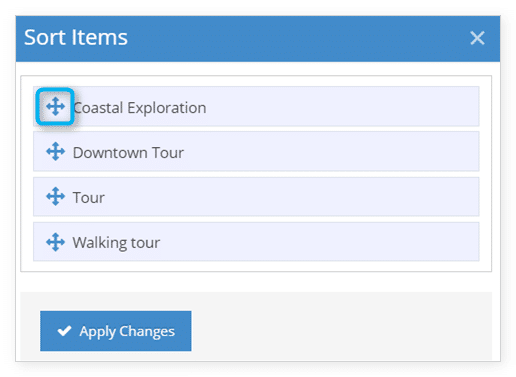Click the Tour item label

(89, 198)
